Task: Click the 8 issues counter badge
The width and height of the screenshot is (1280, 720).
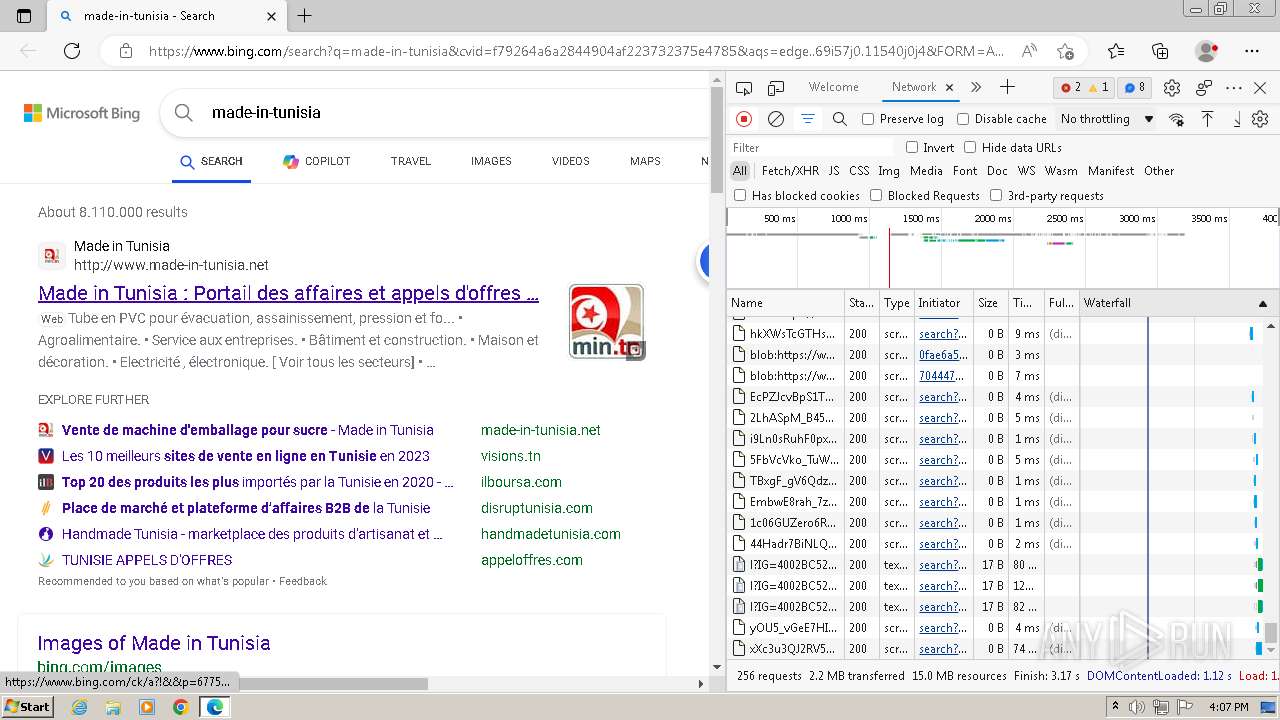Action: [x=1134, y=88]
